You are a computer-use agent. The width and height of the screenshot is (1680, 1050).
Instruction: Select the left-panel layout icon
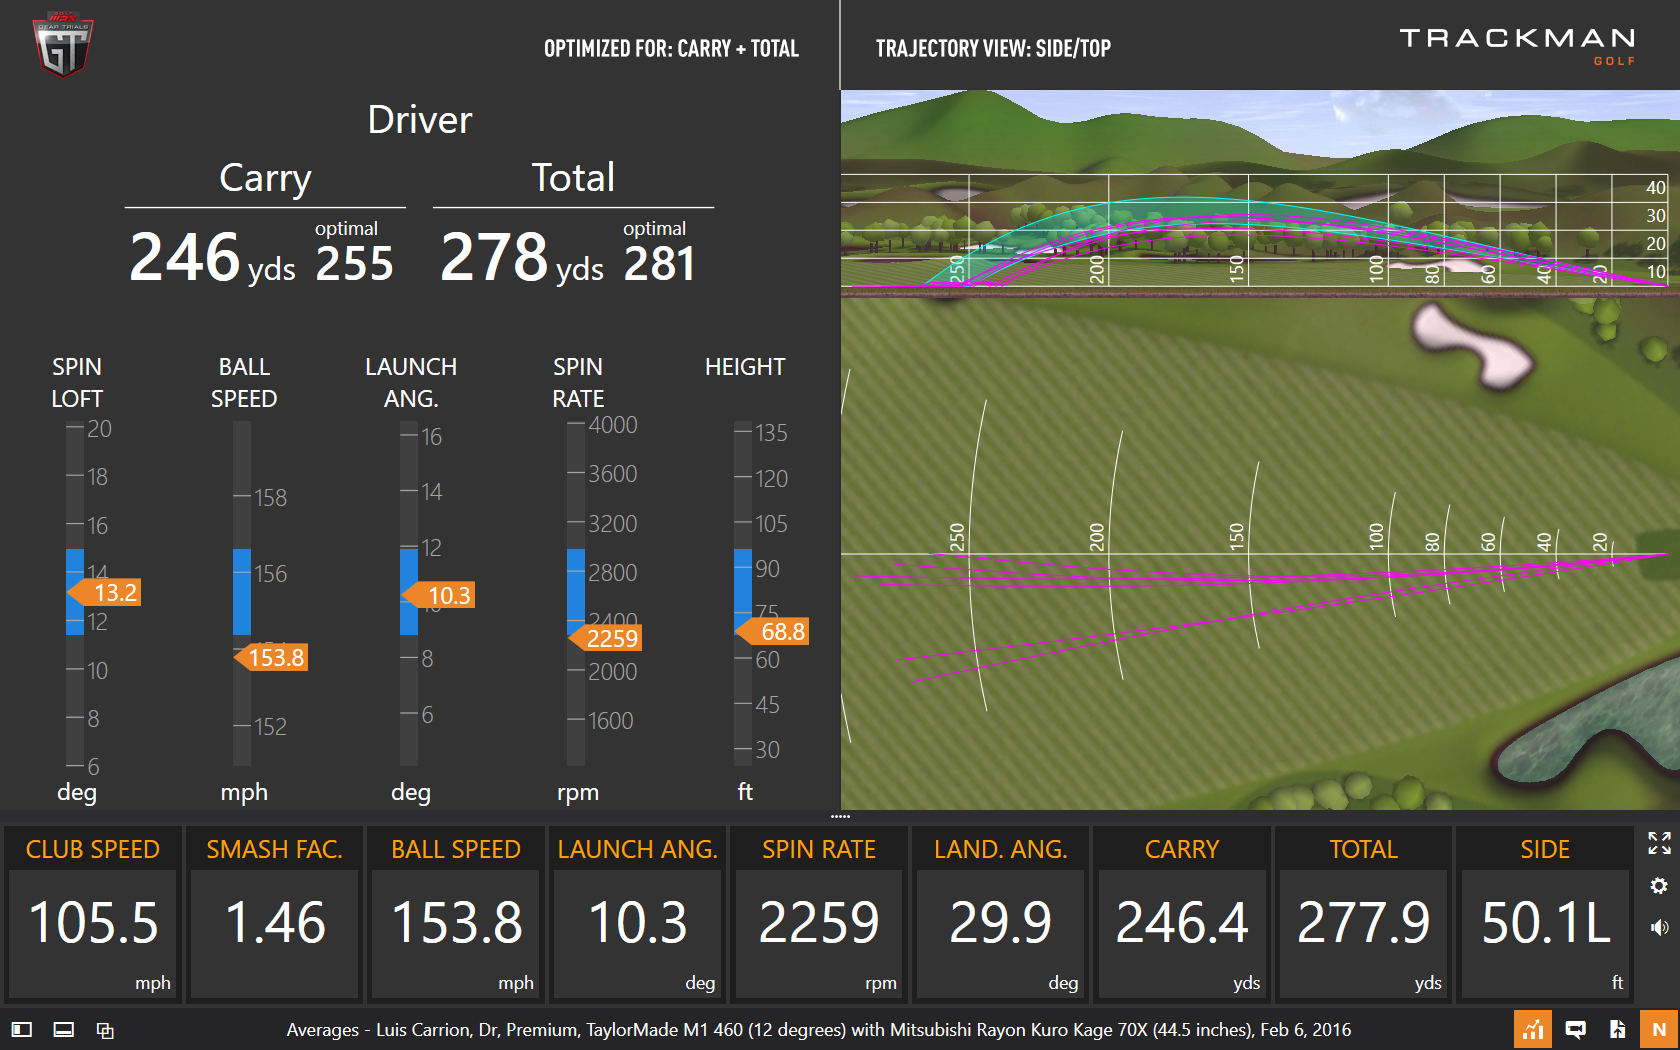22,1029
